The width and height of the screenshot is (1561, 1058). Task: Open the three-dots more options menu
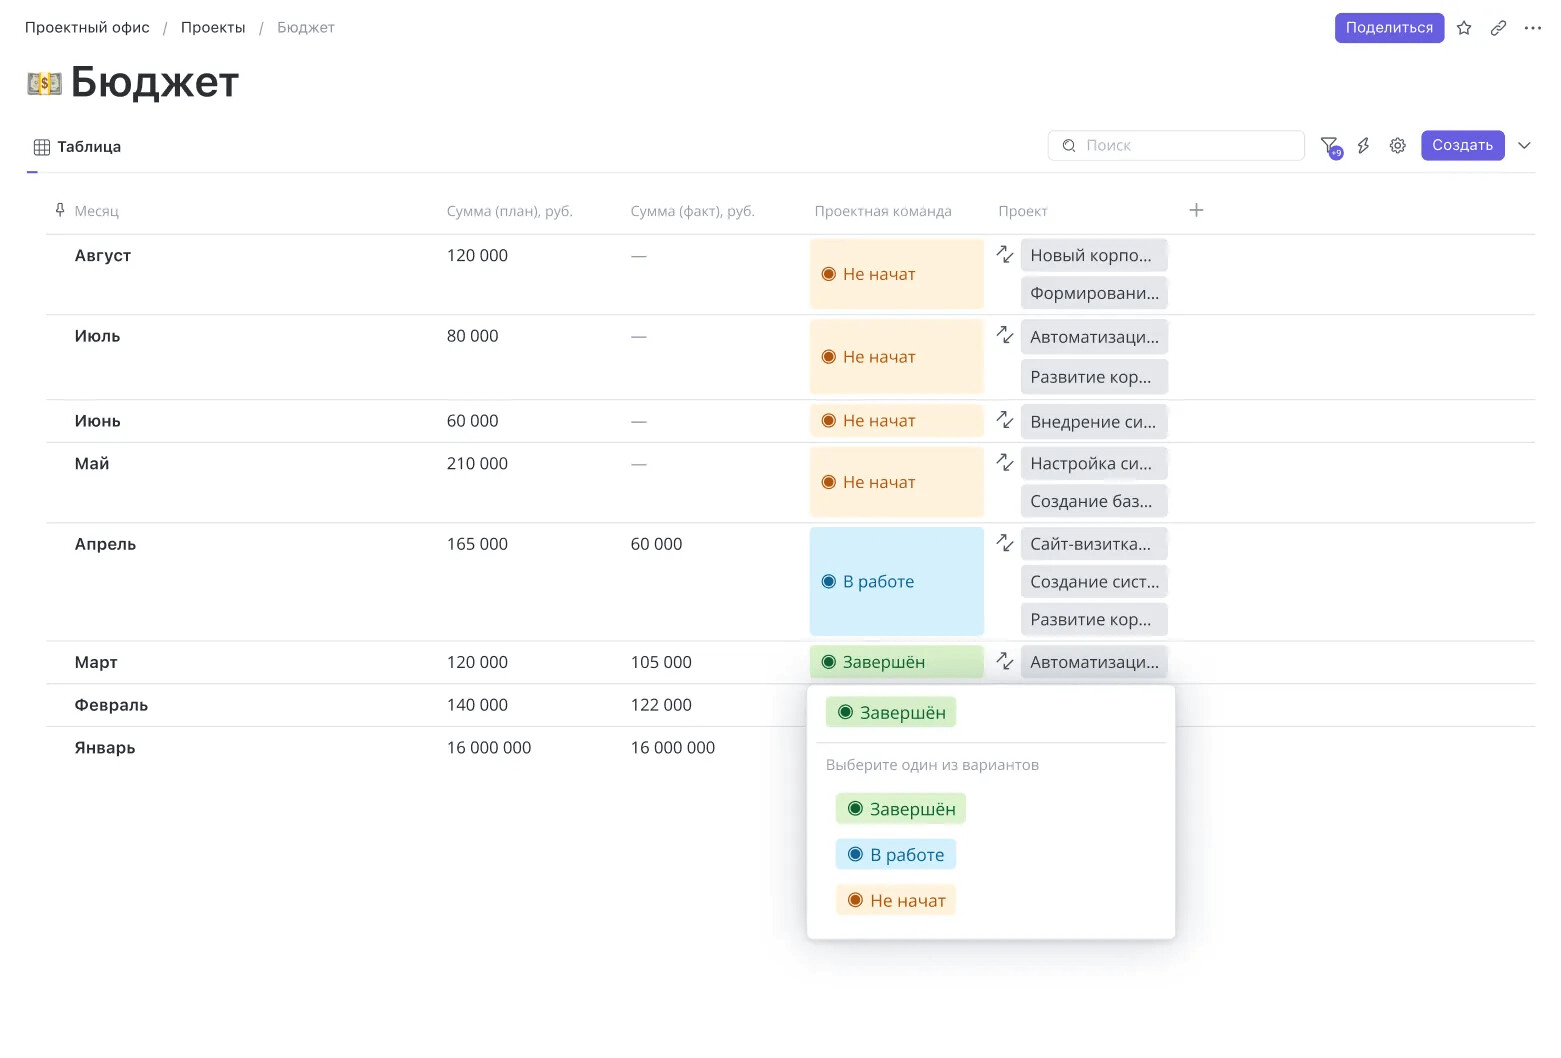[x=1533, y=28]
